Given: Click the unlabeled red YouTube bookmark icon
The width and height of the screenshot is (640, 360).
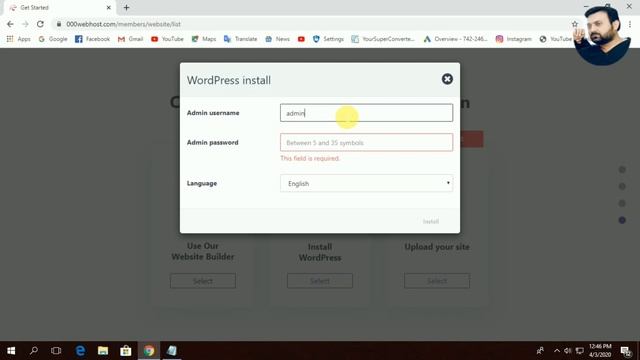Looking at the screenshot, I should tap(301, 39).
